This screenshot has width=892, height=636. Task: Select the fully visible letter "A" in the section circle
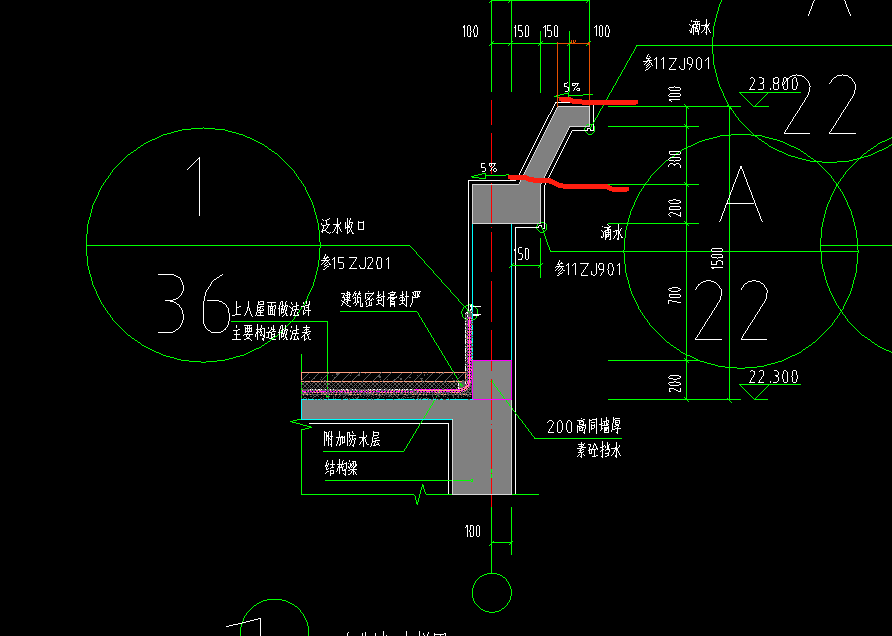tap(741, 194)
